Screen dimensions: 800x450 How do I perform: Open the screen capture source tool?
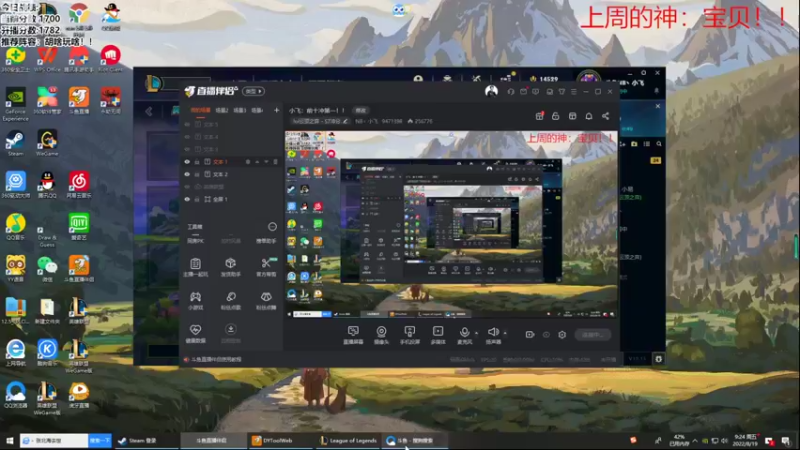tap(353, 335)
